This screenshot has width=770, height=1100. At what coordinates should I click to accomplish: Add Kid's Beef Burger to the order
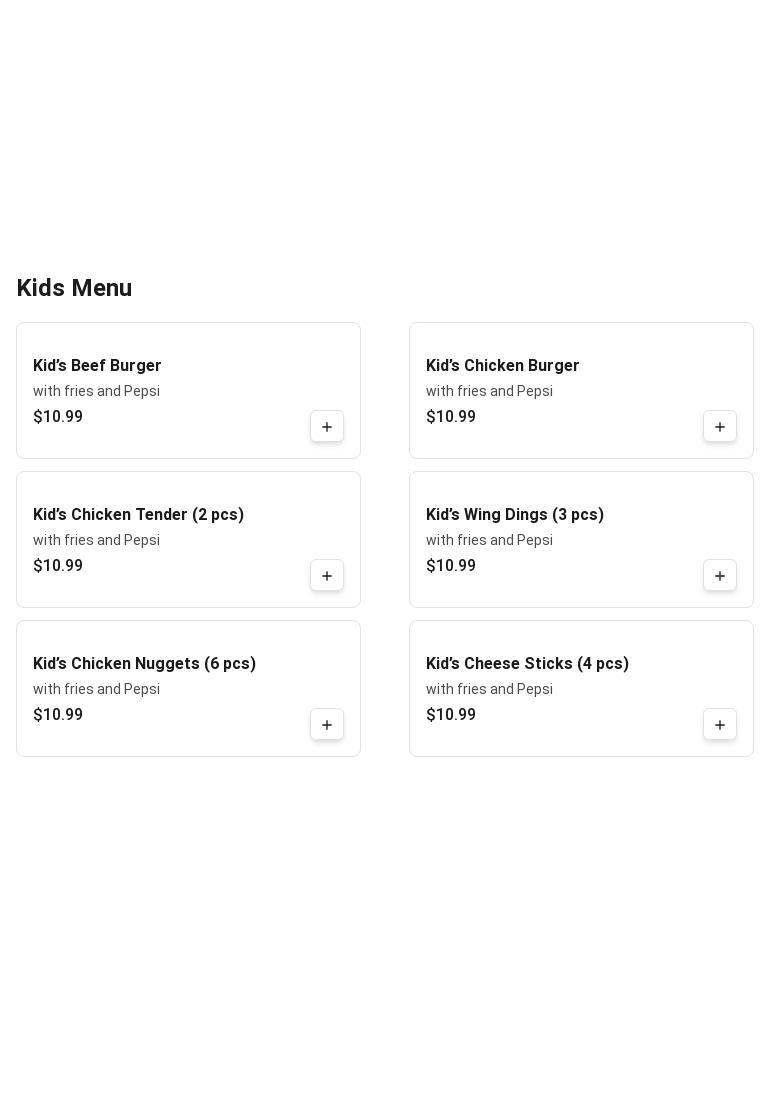tap(327, 427)
